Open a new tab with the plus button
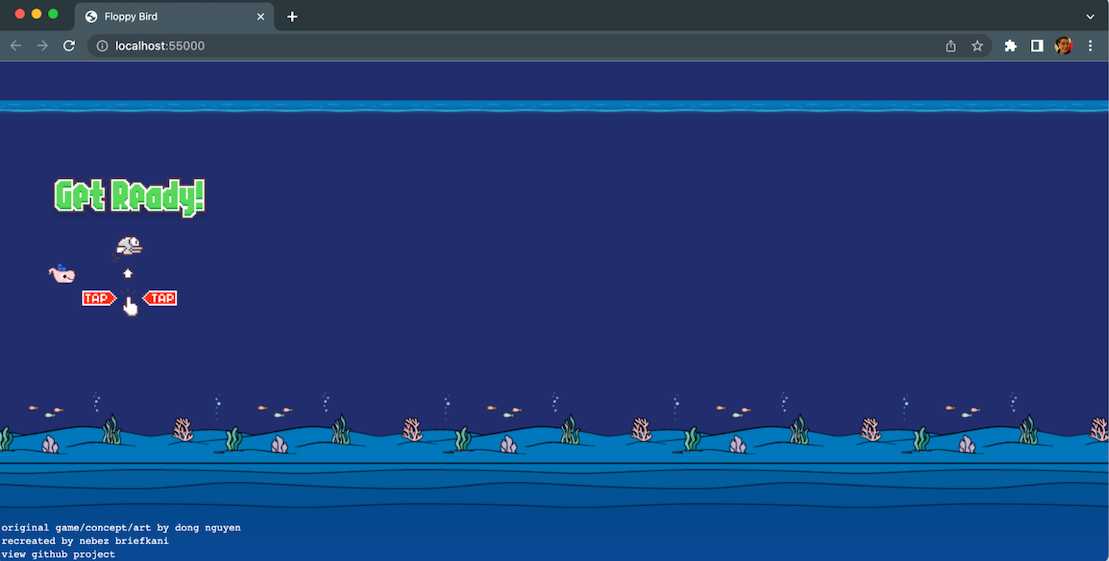Viewport: 1109px width, 561px height. coord(292,17)
